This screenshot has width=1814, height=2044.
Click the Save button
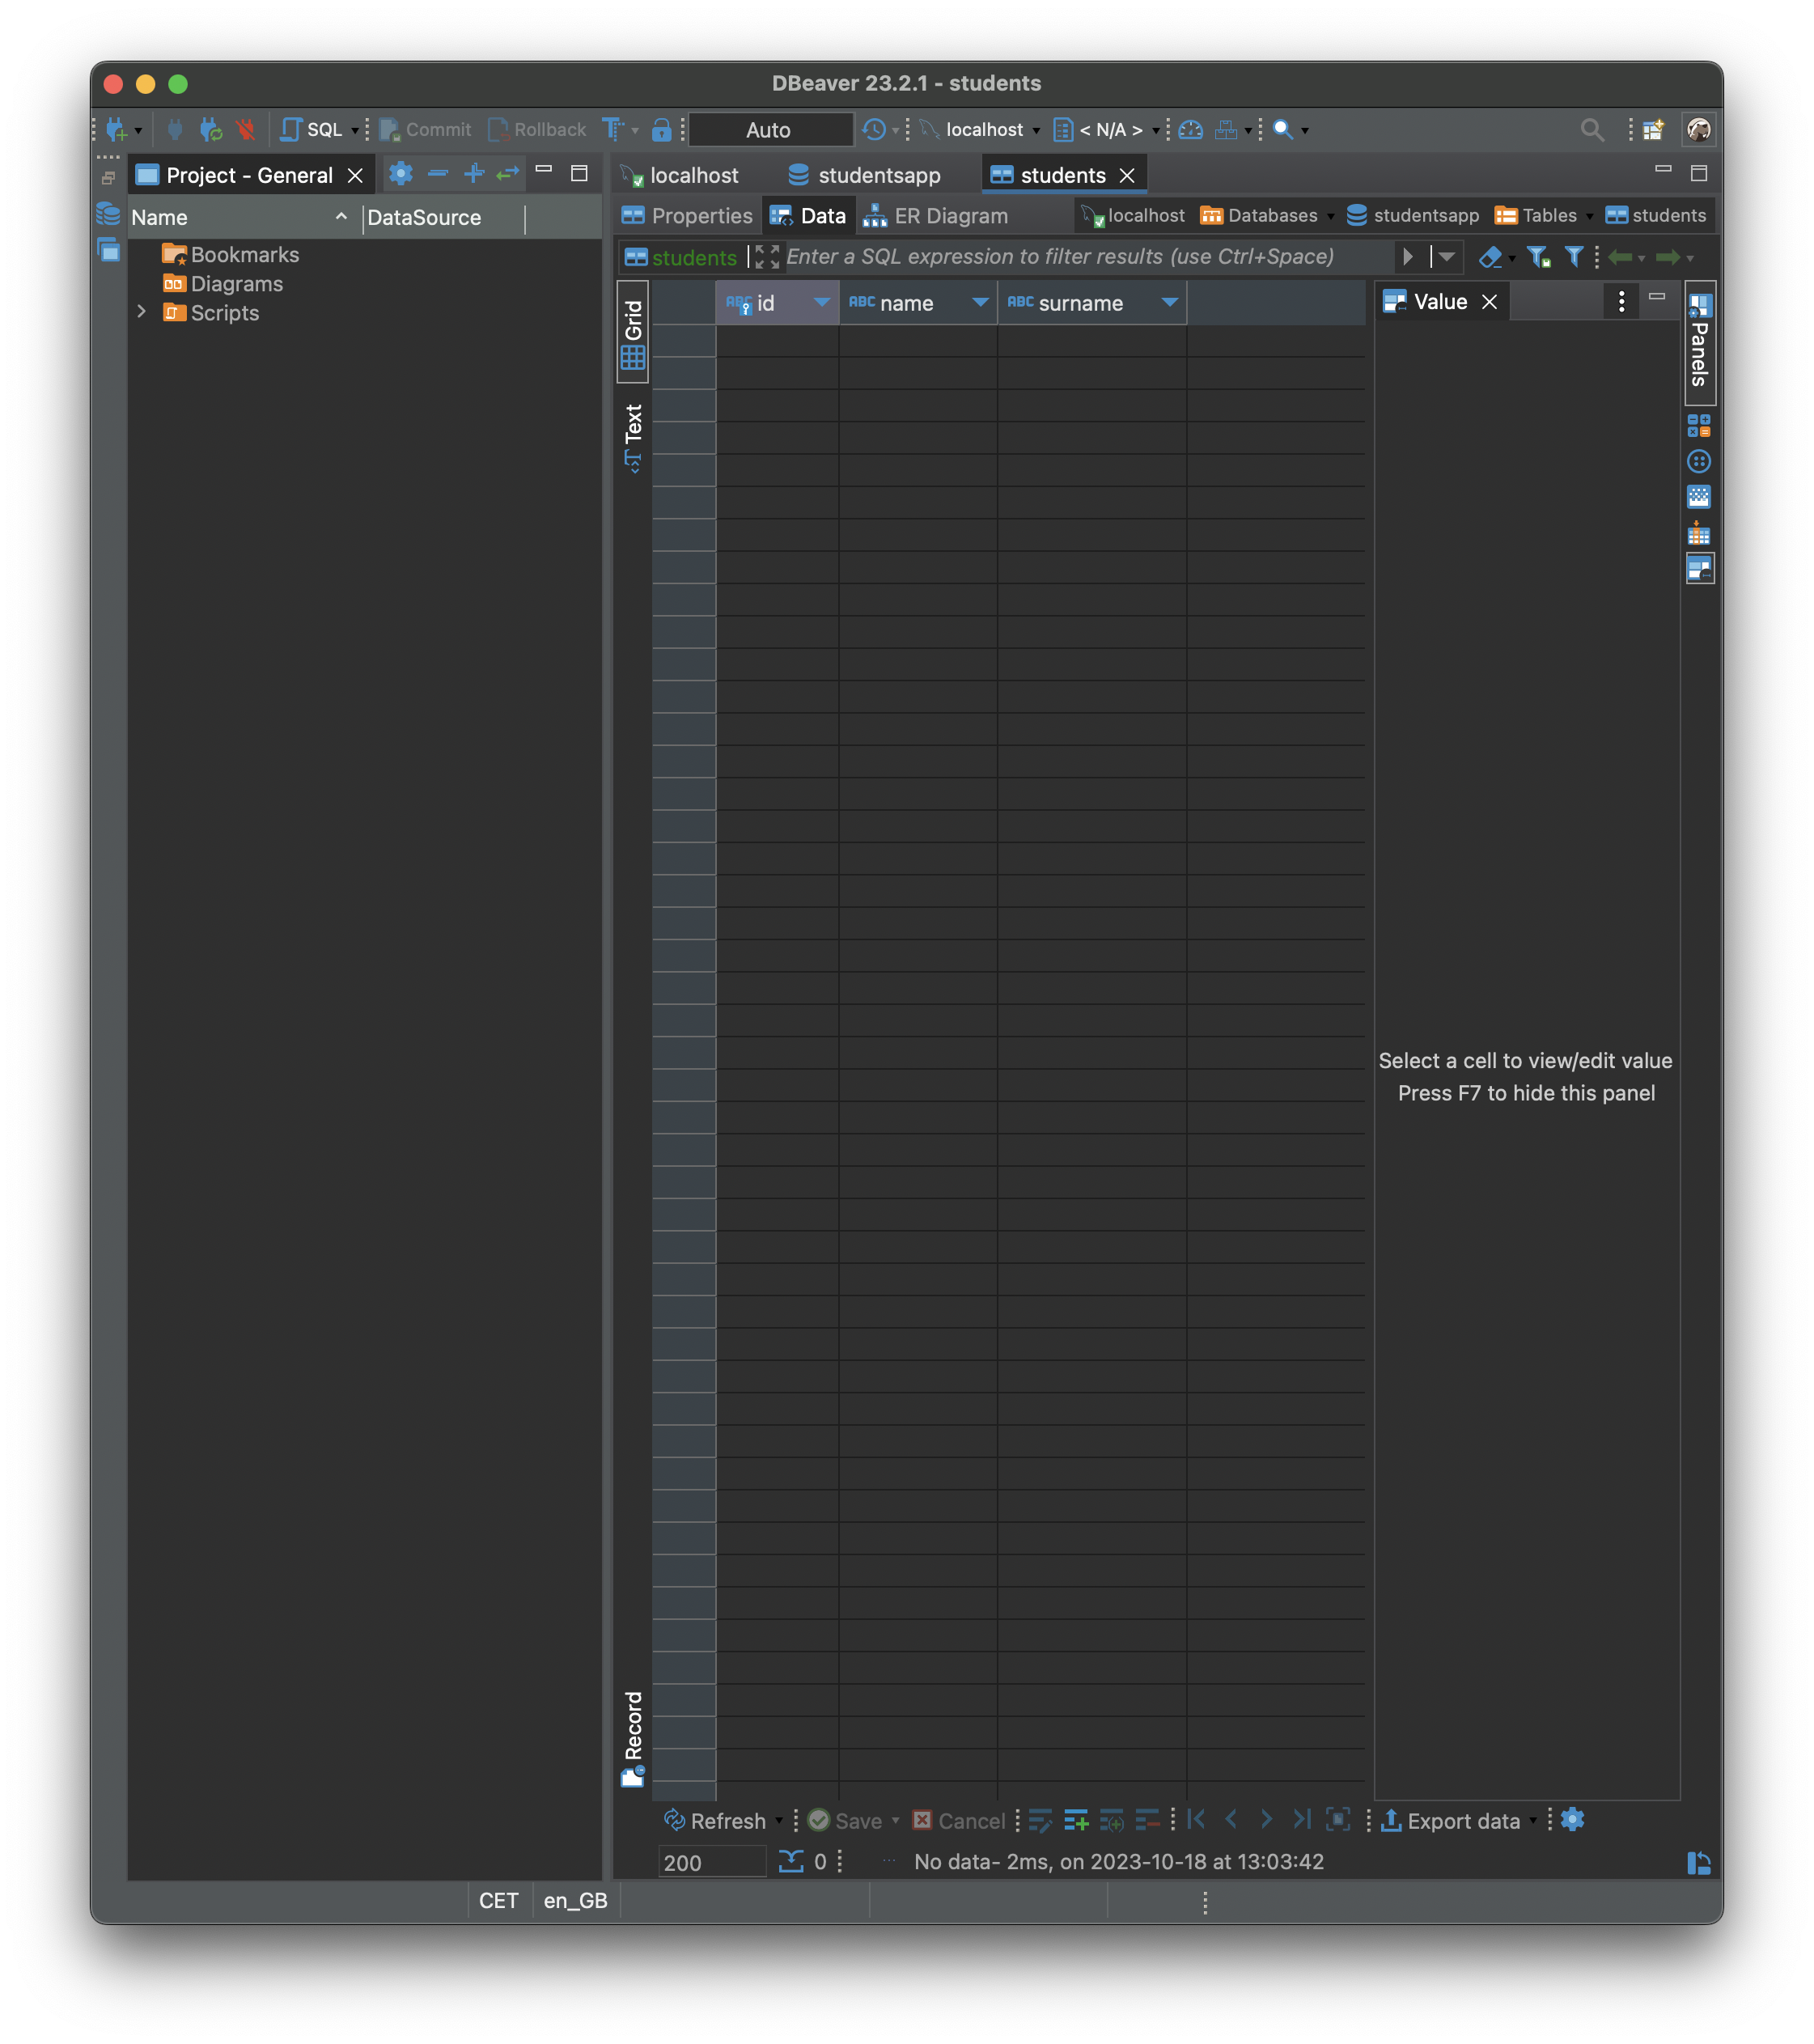coord(846,1820)
